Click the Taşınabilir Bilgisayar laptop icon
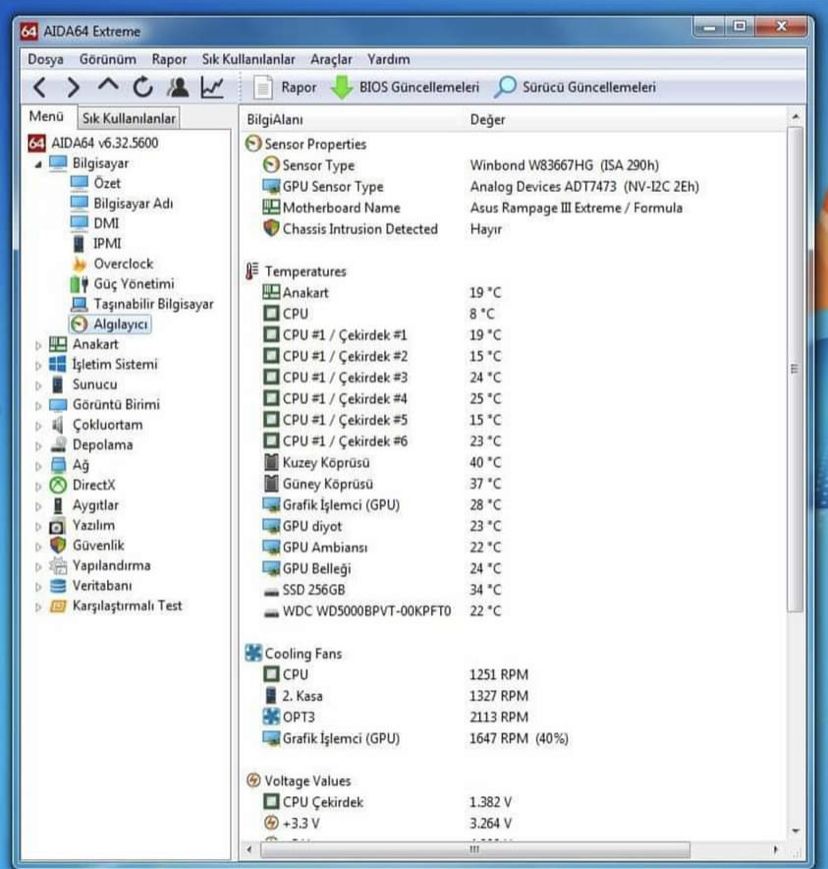Image resolution: width=828 pixels, height=869 pixels. (79, 304)
